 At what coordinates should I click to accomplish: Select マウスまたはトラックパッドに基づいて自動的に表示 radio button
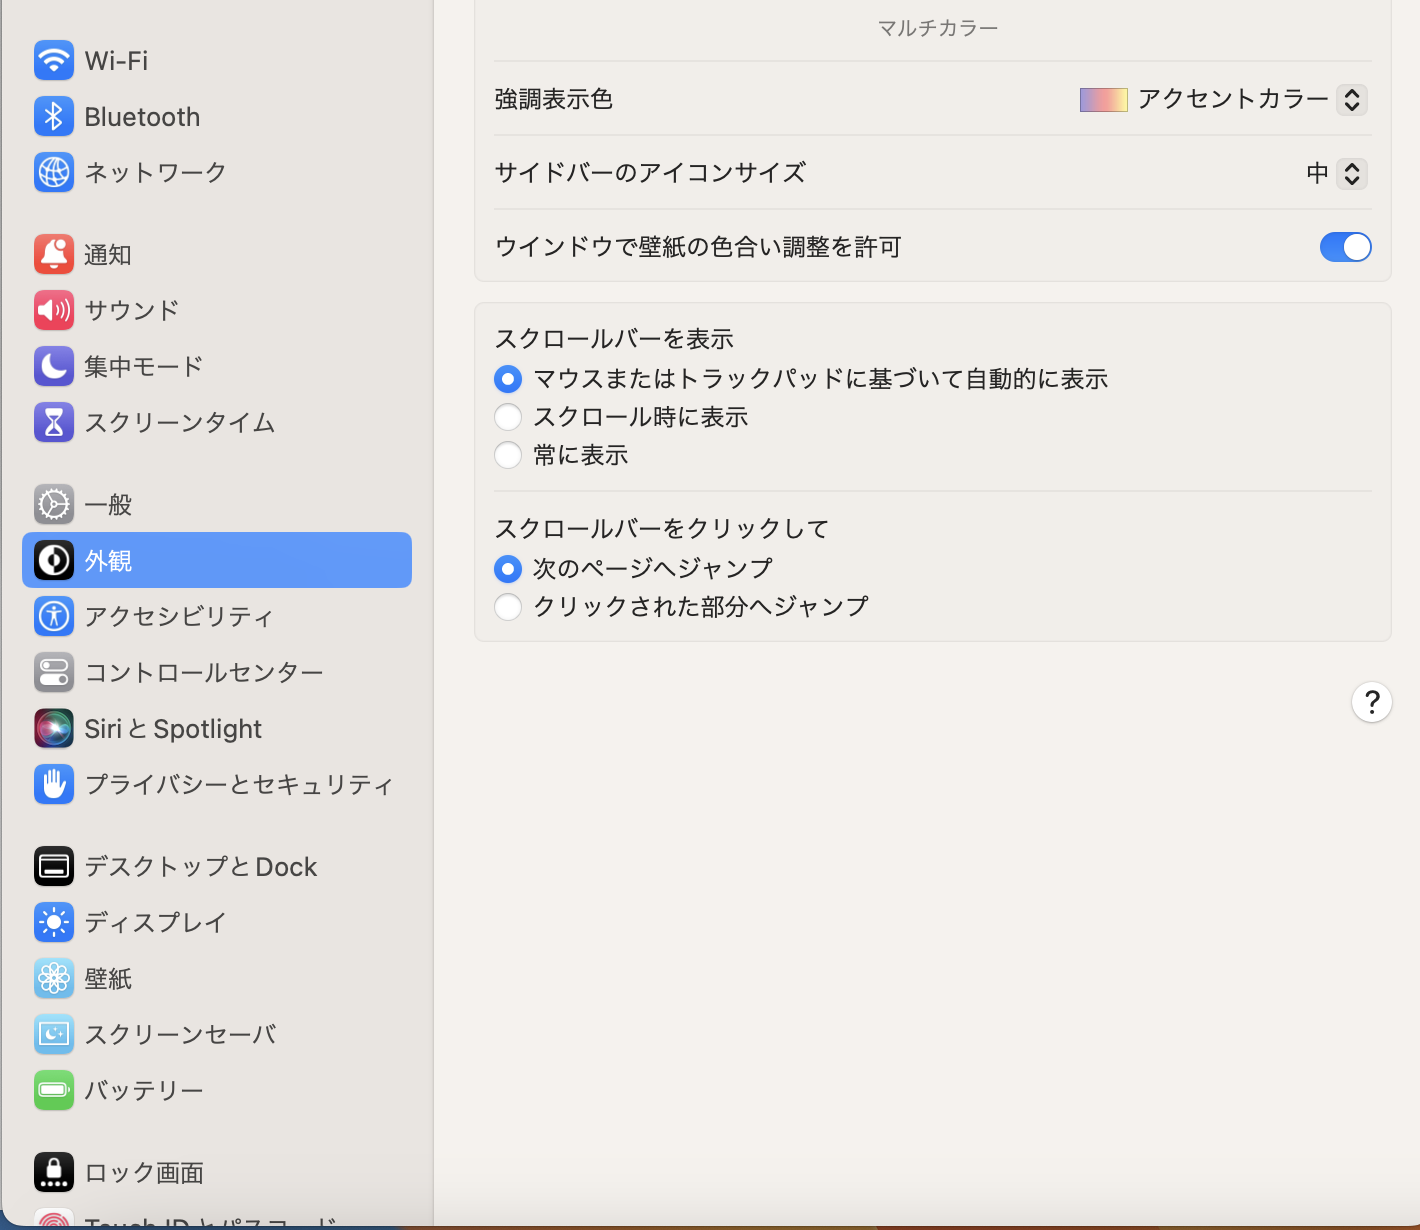508,379
